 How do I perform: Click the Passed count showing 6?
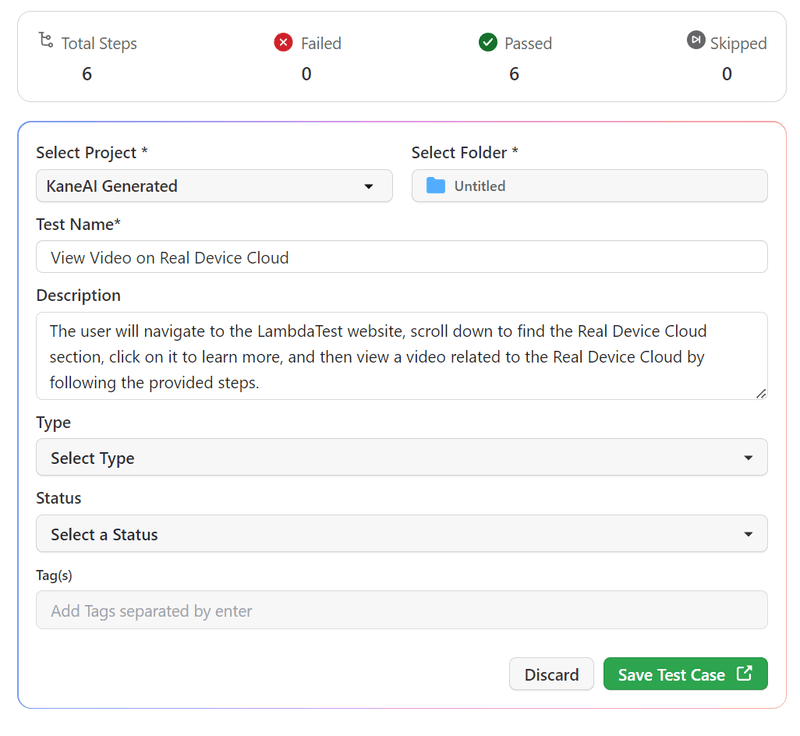coord(514,73)
